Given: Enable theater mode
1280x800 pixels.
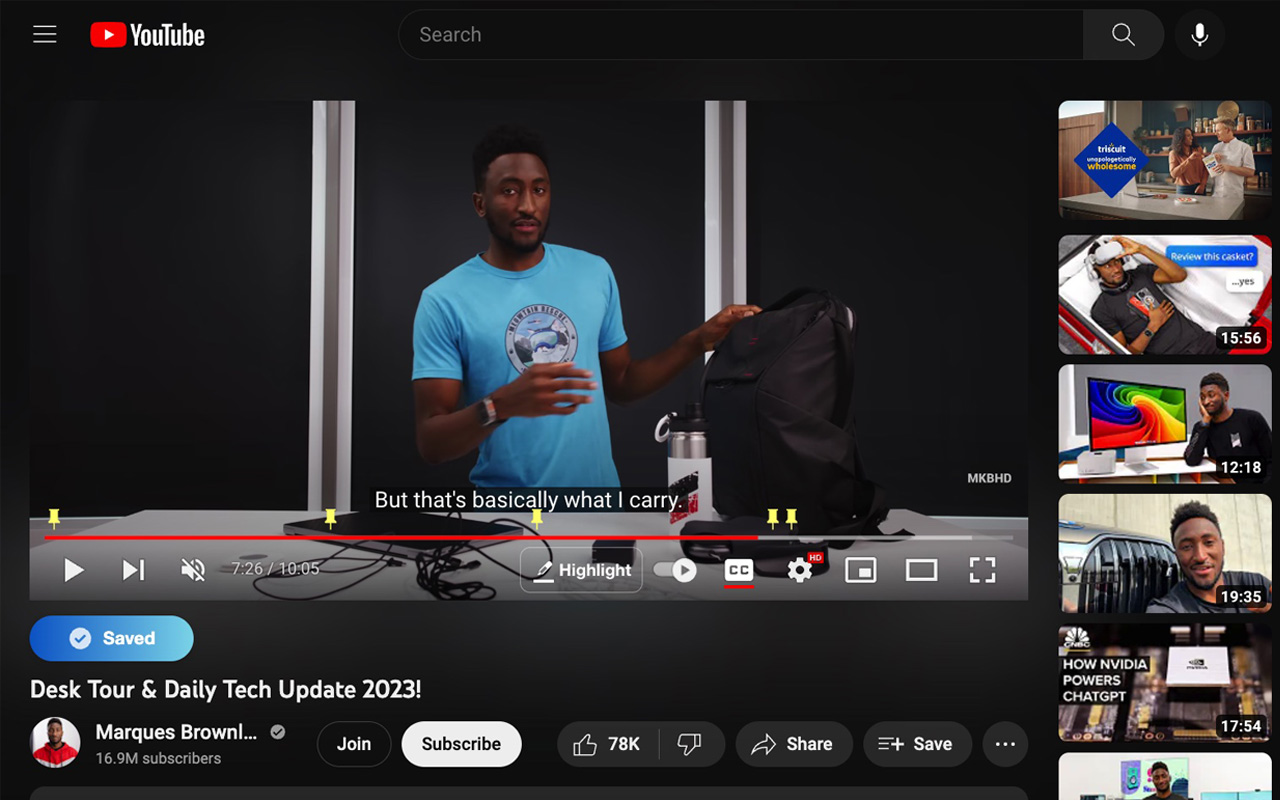Looking at the screenshot, I should [x=921, y=570].
